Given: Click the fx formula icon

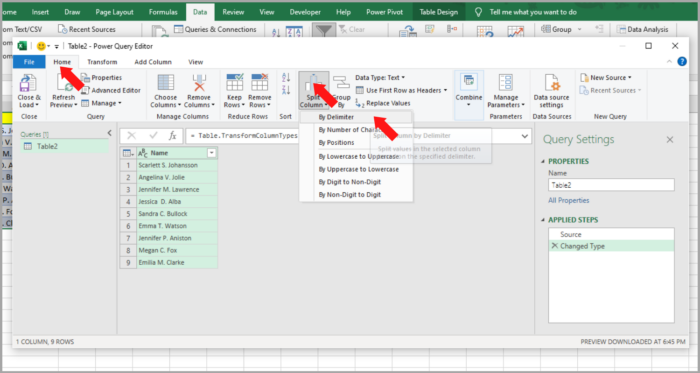Looking at the screenshot, I should (172, 136).
